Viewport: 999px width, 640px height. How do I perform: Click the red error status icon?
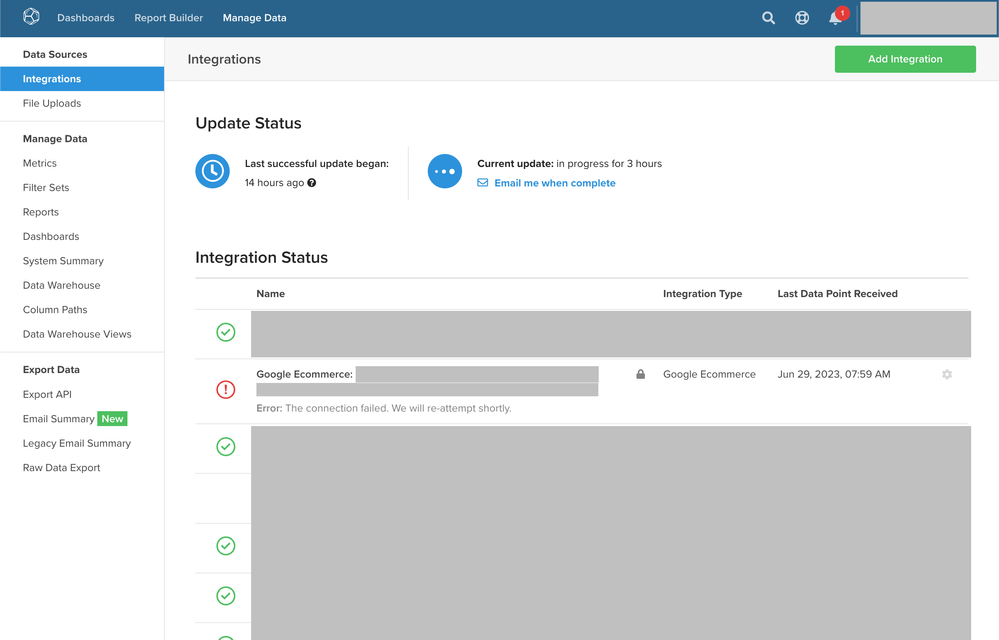[x=226, y=389]
